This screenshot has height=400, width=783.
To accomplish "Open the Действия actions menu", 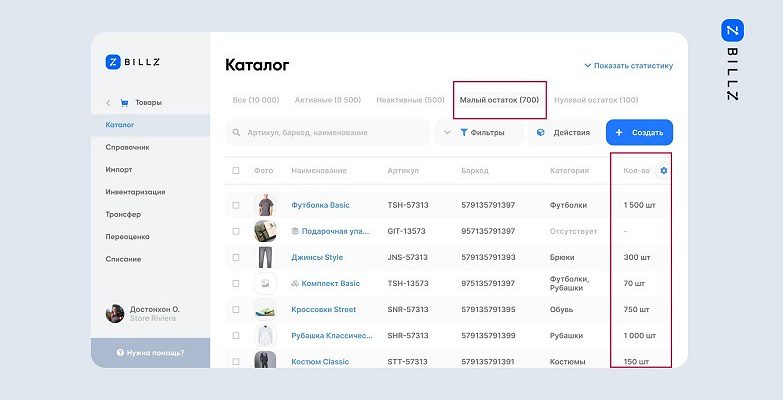I will click(x=564, y=132).
